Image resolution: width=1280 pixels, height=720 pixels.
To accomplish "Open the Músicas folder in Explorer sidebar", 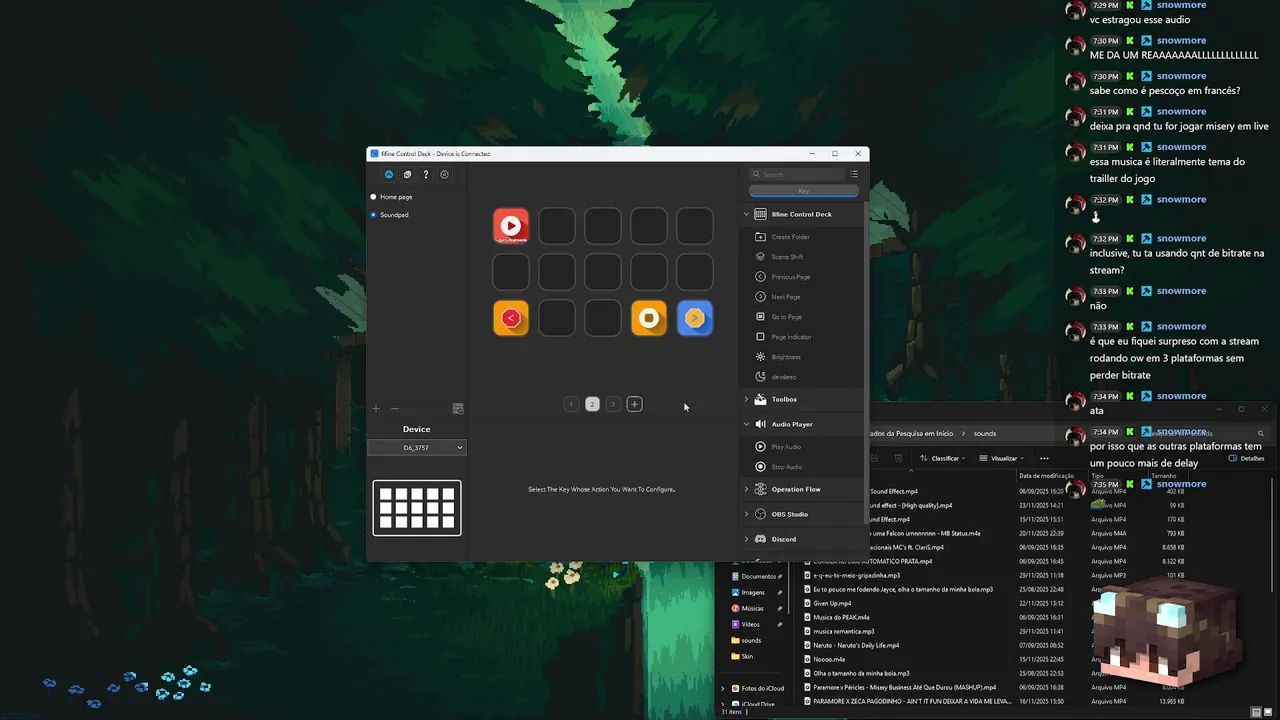I will [x=749, y=608].
